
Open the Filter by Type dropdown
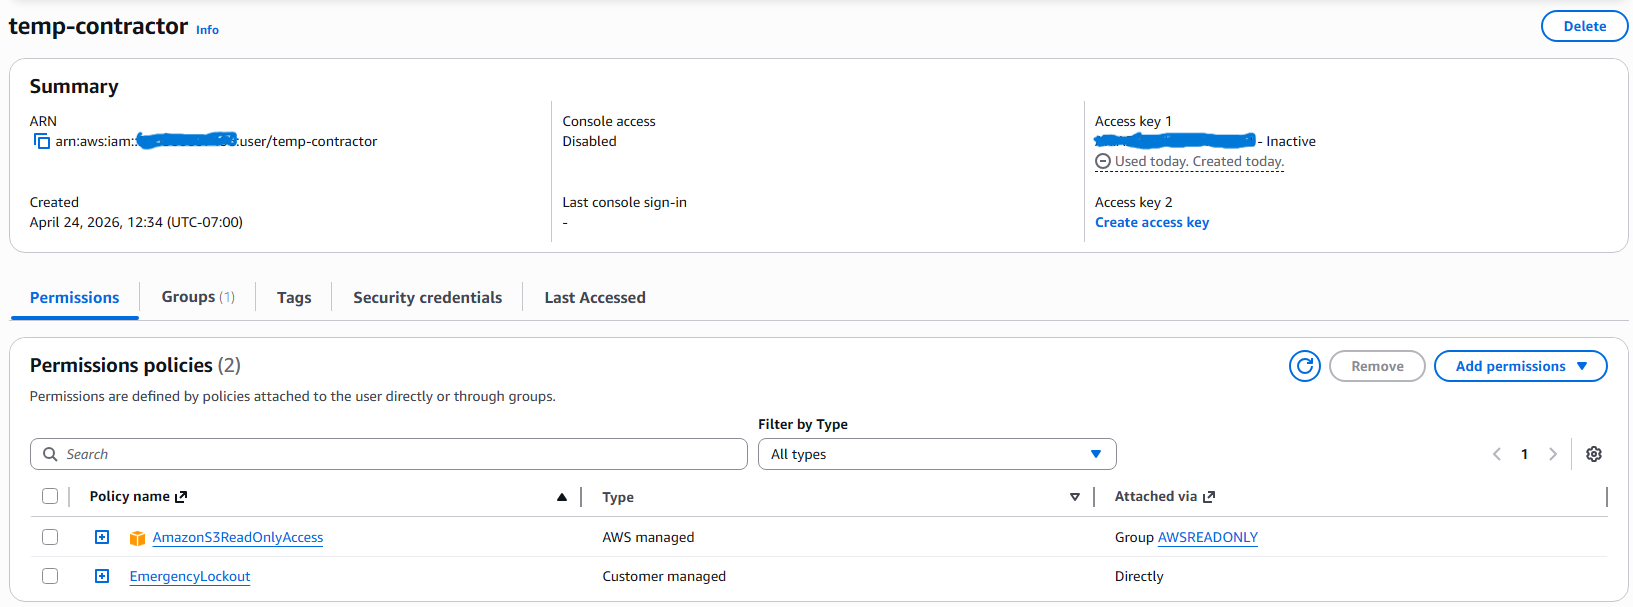936,454
